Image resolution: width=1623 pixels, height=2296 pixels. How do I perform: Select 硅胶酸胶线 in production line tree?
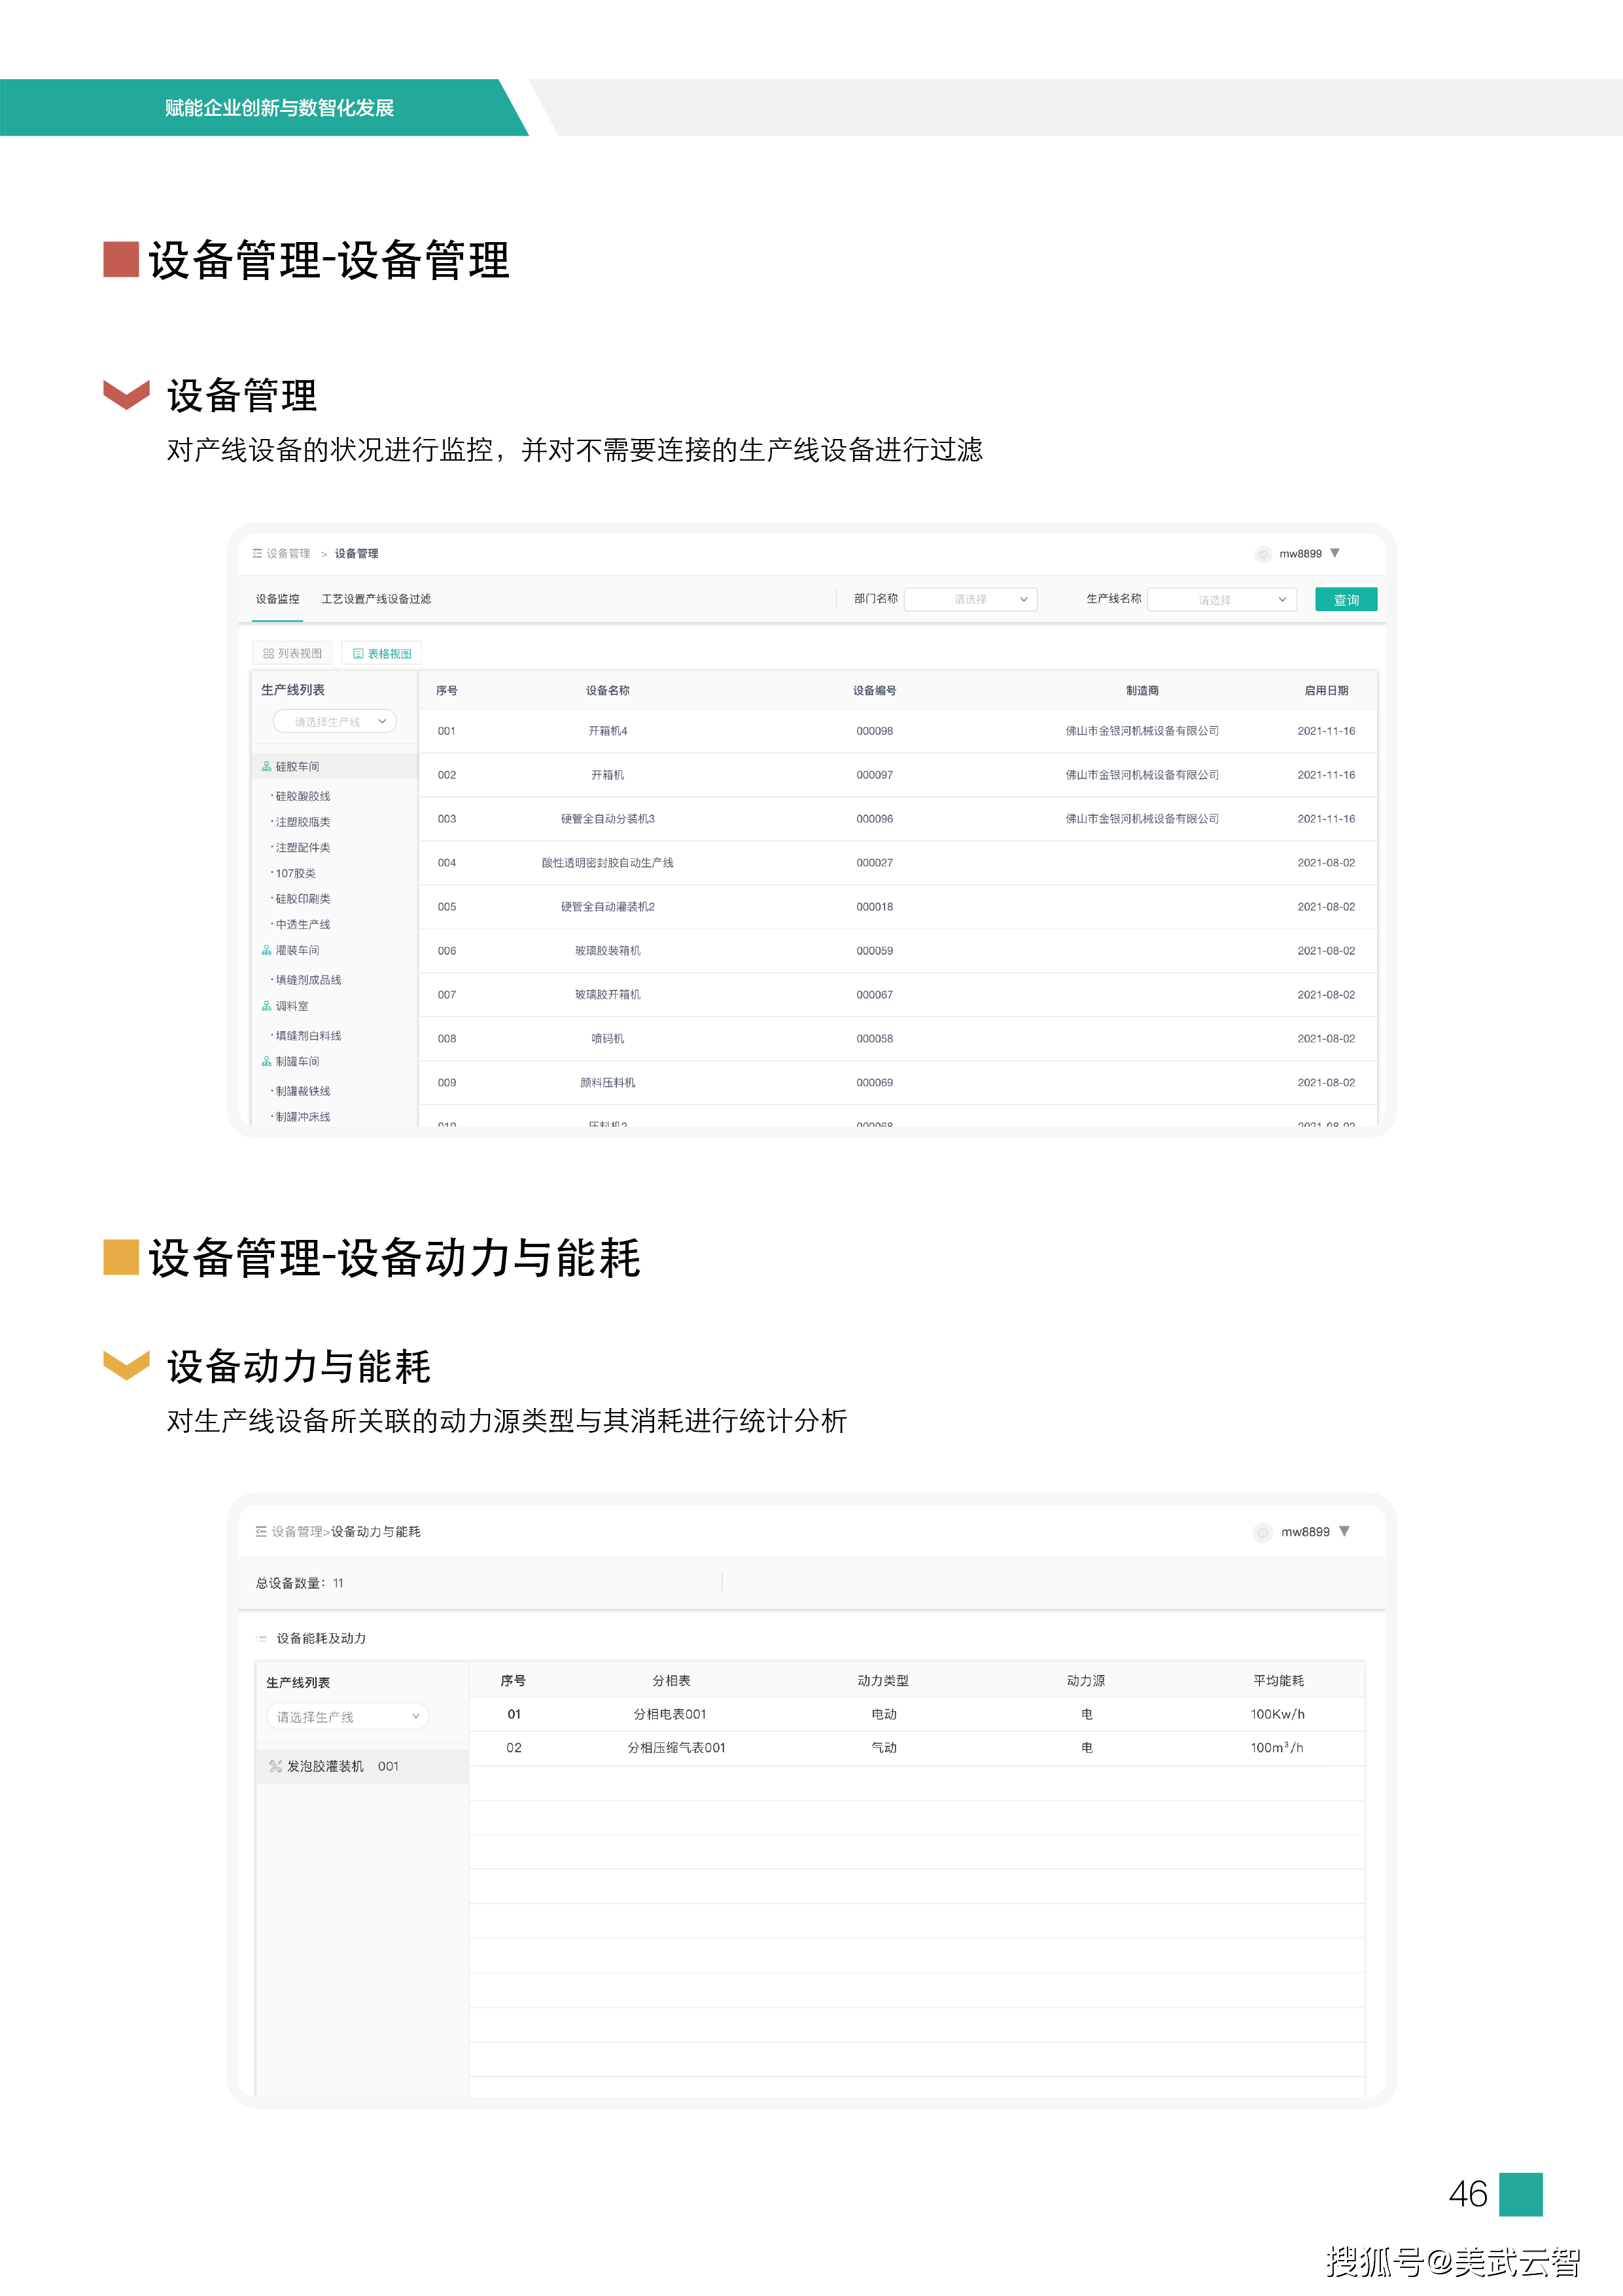302,797
